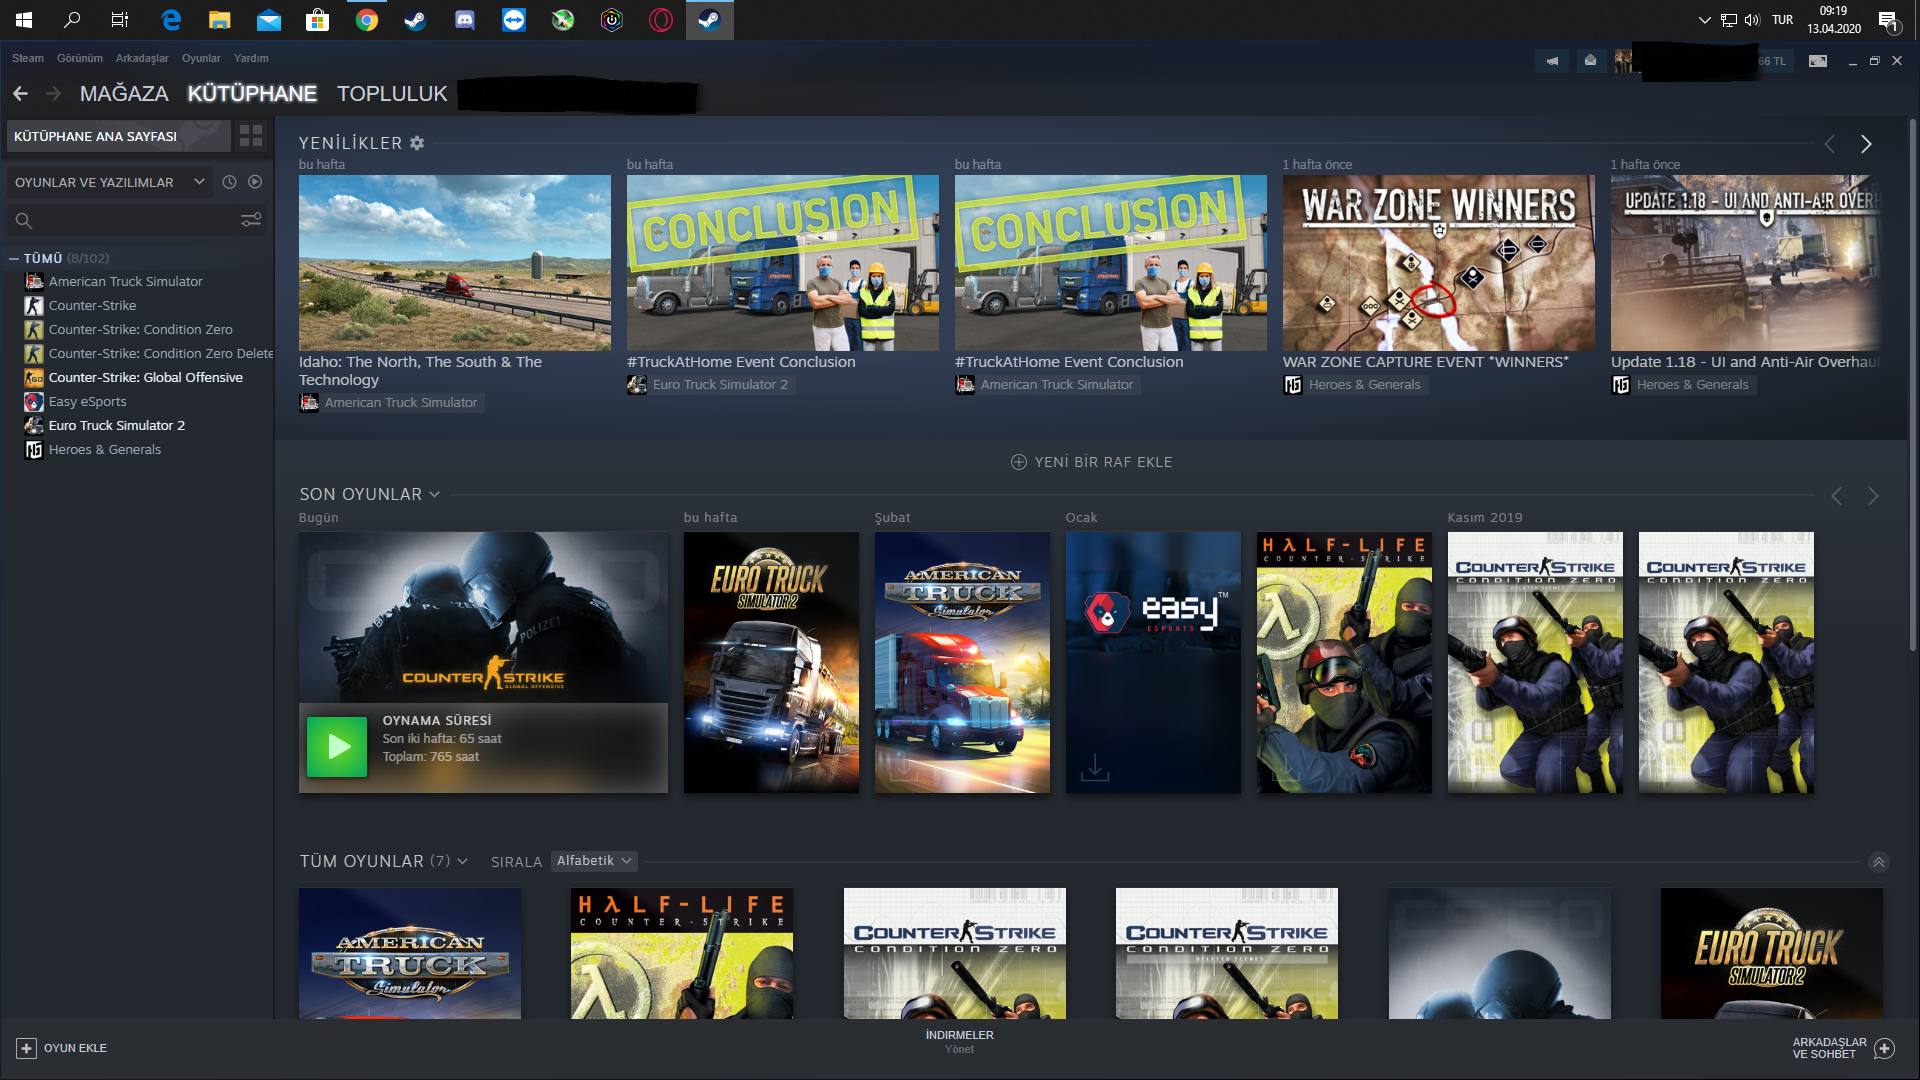The width and height of the screenshot is (1920, 1080).
Task: Open the Görünüm menu
Action: pyautogui.click(x=80, y=58)
